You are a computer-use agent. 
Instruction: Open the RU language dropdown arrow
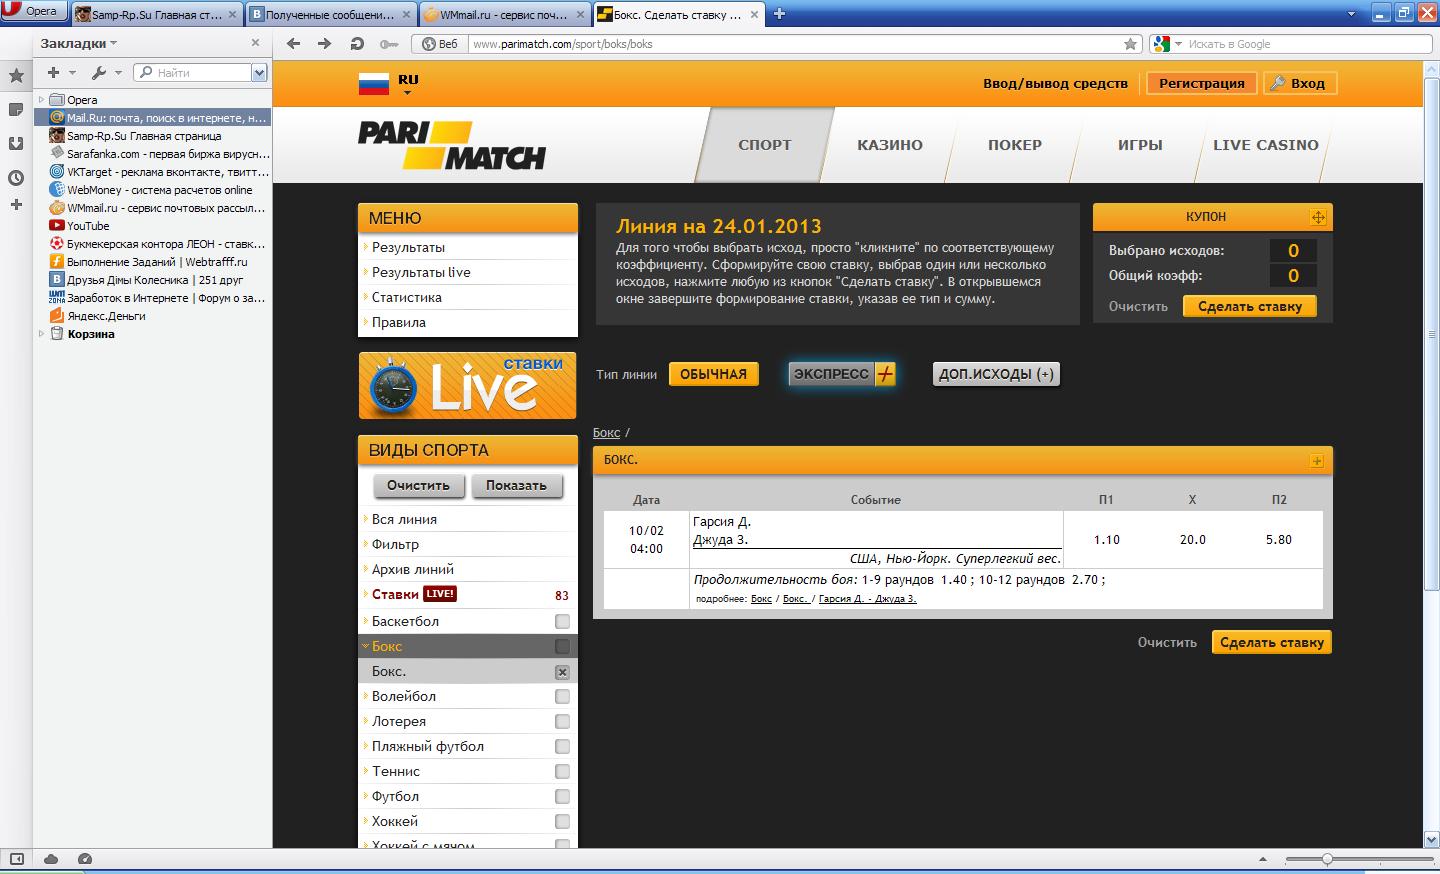[x=407, y=93]
